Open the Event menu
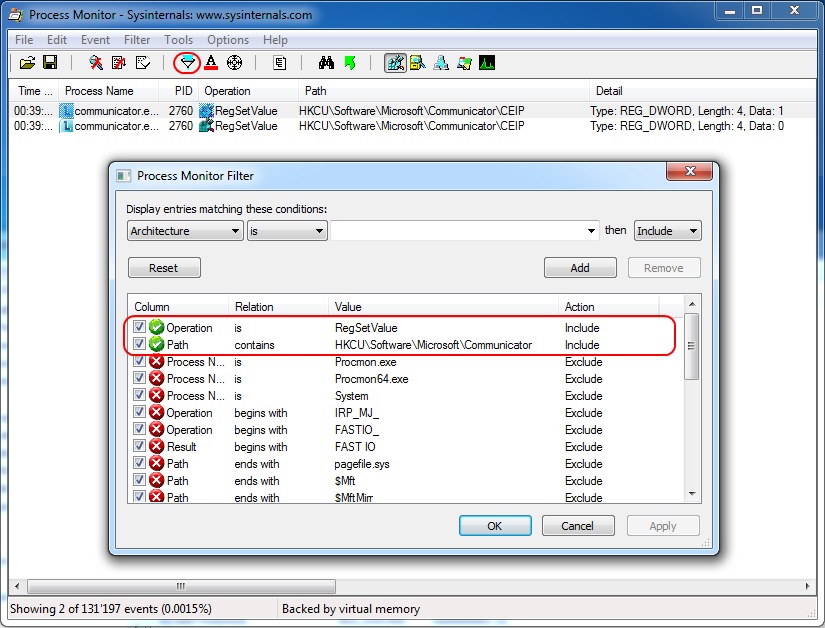Screen dimensions: 825x628 click(x=95, y=40)
